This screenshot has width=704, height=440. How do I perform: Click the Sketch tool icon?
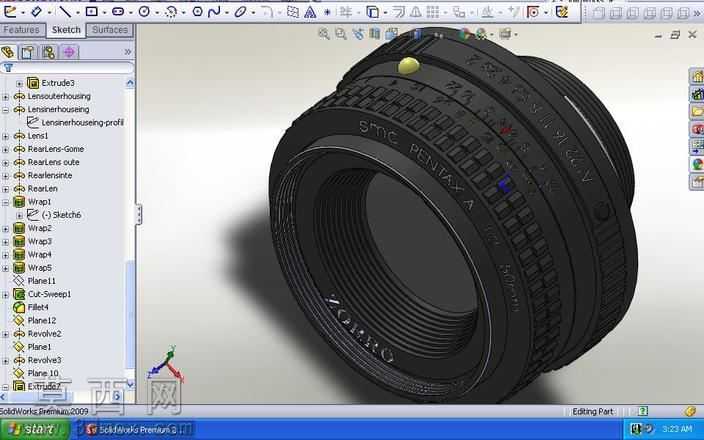pyautogui.click(x=10, y=12)
